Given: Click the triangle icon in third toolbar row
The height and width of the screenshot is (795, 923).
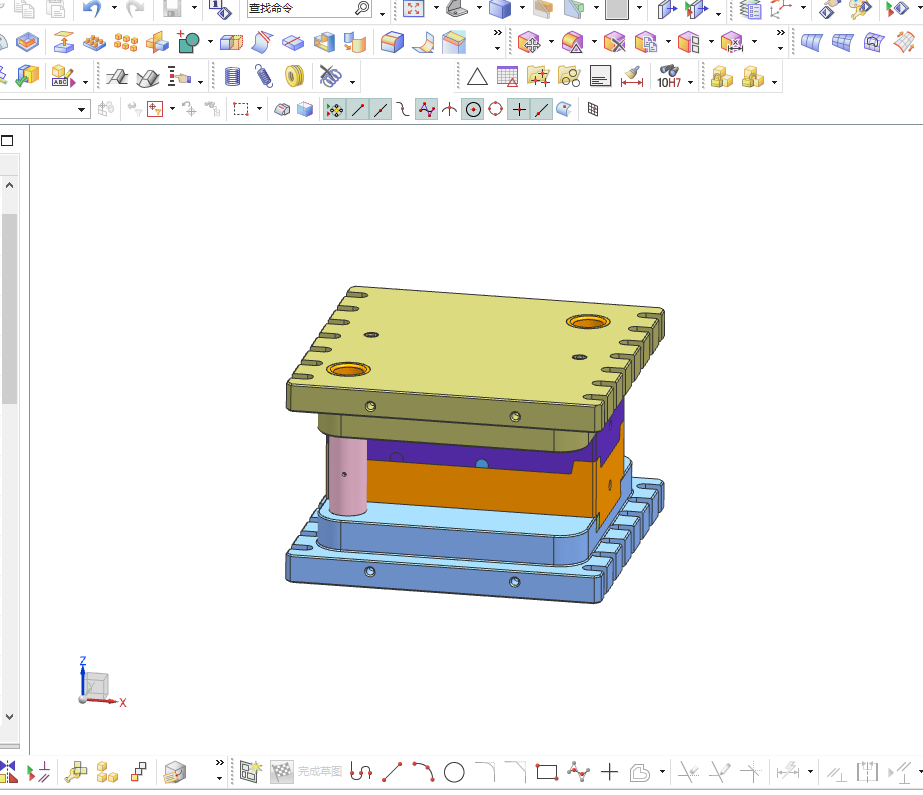Looking at the screenshot, I should [x=477, y=77].
